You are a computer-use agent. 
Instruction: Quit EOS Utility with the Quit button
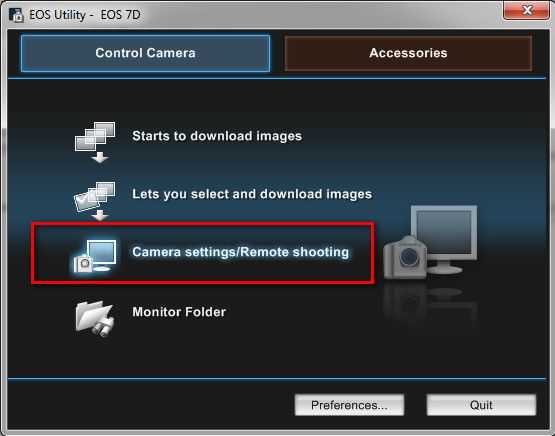[x=481, y=405]
